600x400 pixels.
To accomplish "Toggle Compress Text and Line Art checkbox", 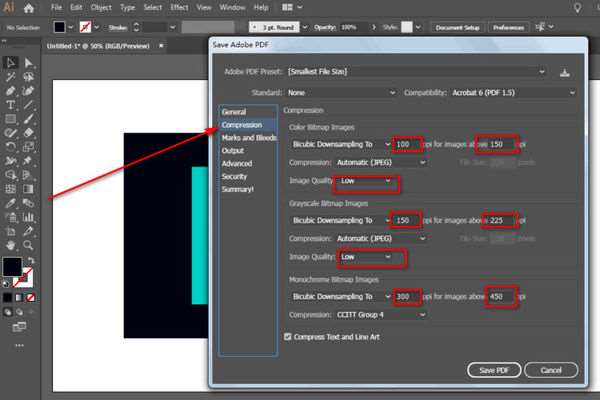I will coord(288,337).
